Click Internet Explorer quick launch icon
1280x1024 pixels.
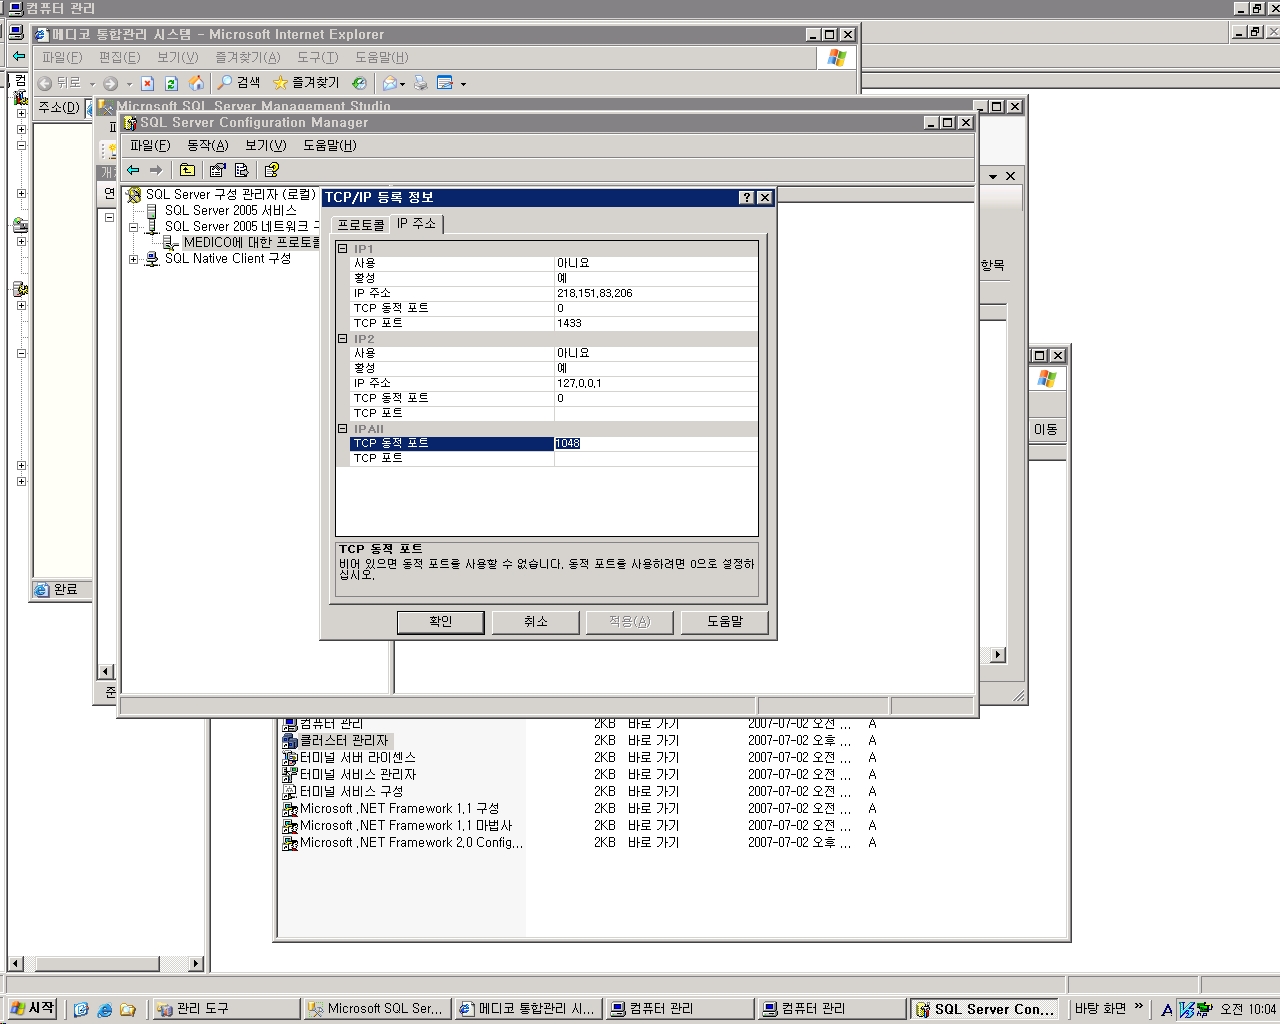coord(104,1010)
